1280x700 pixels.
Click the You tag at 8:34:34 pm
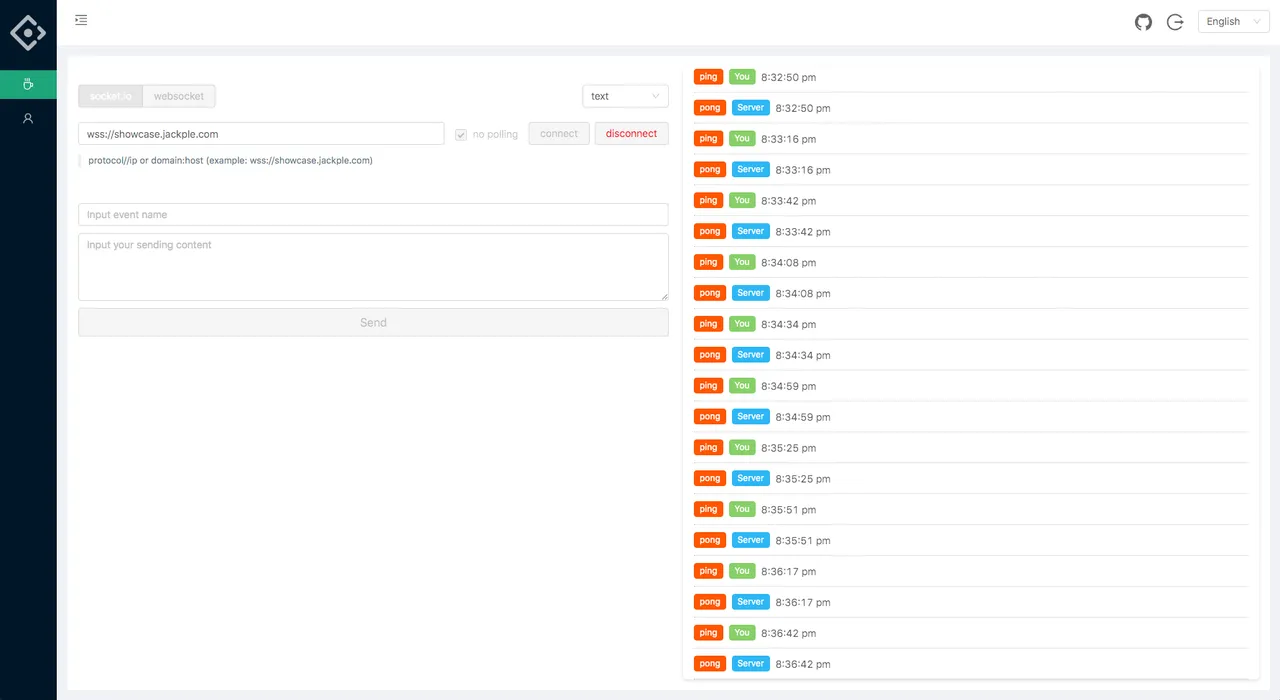[742, 324]
